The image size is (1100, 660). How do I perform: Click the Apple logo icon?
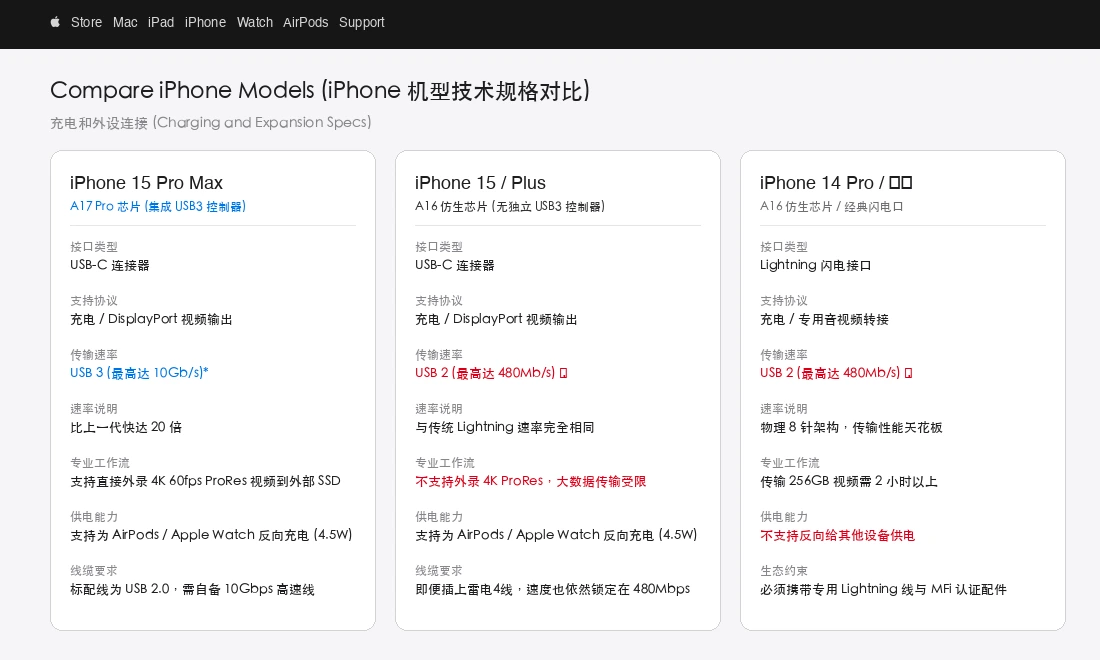[x=55, y=22]
